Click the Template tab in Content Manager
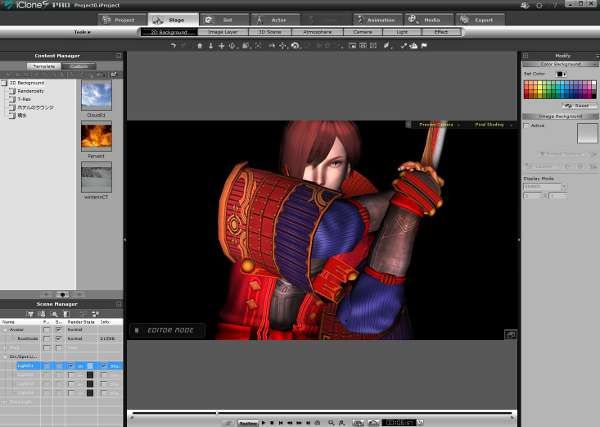 44,67
